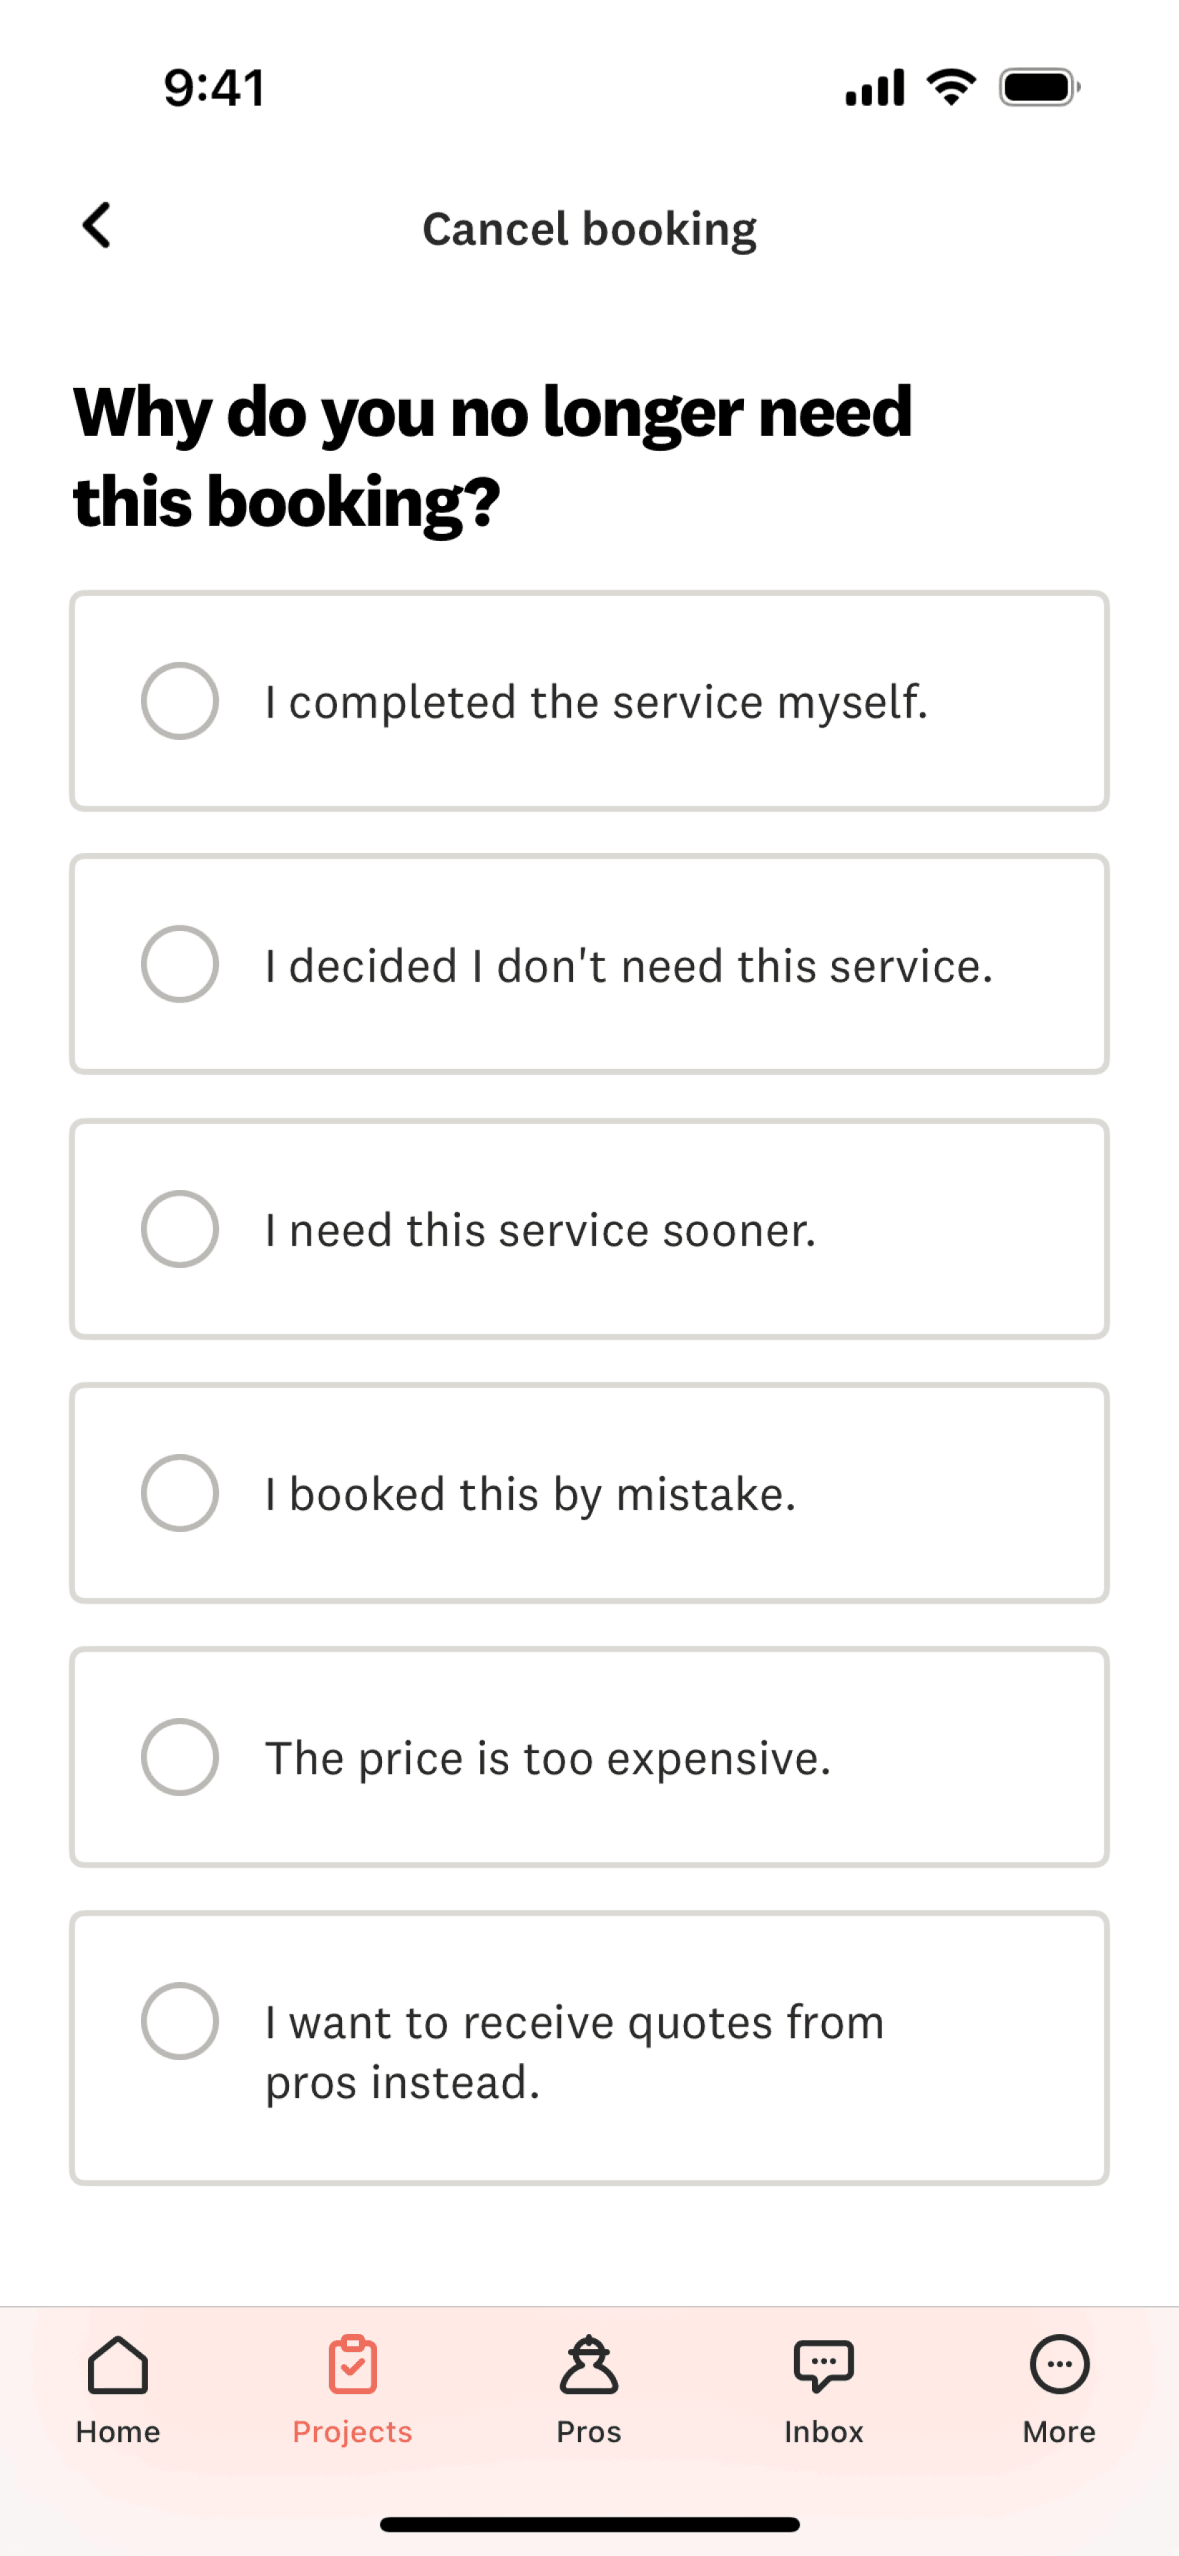Image resolution: width=1179 pixels, height=2556 pixels.
Task: Tap the "Cancel booking" page title
Action: coord(589,229)
